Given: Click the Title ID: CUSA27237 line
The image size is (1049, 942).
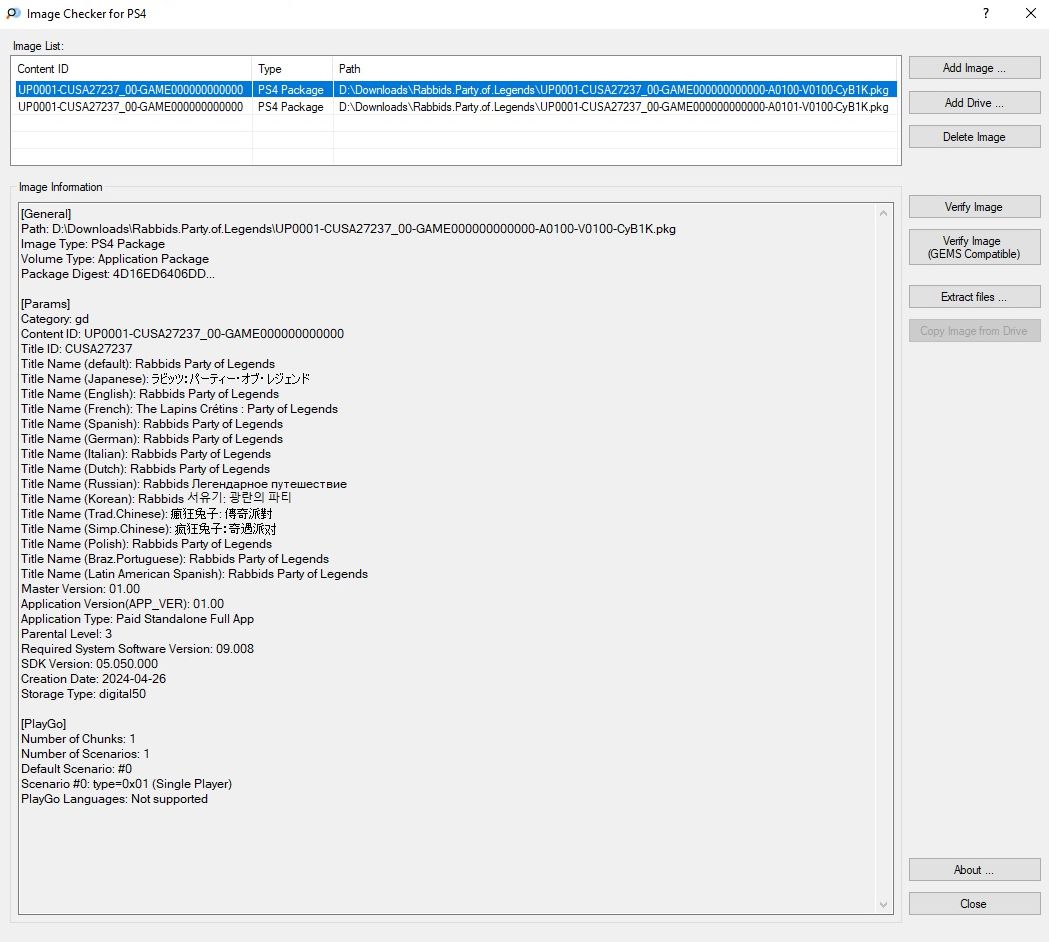Looking at the screenshot, I should tap(76, 349).
